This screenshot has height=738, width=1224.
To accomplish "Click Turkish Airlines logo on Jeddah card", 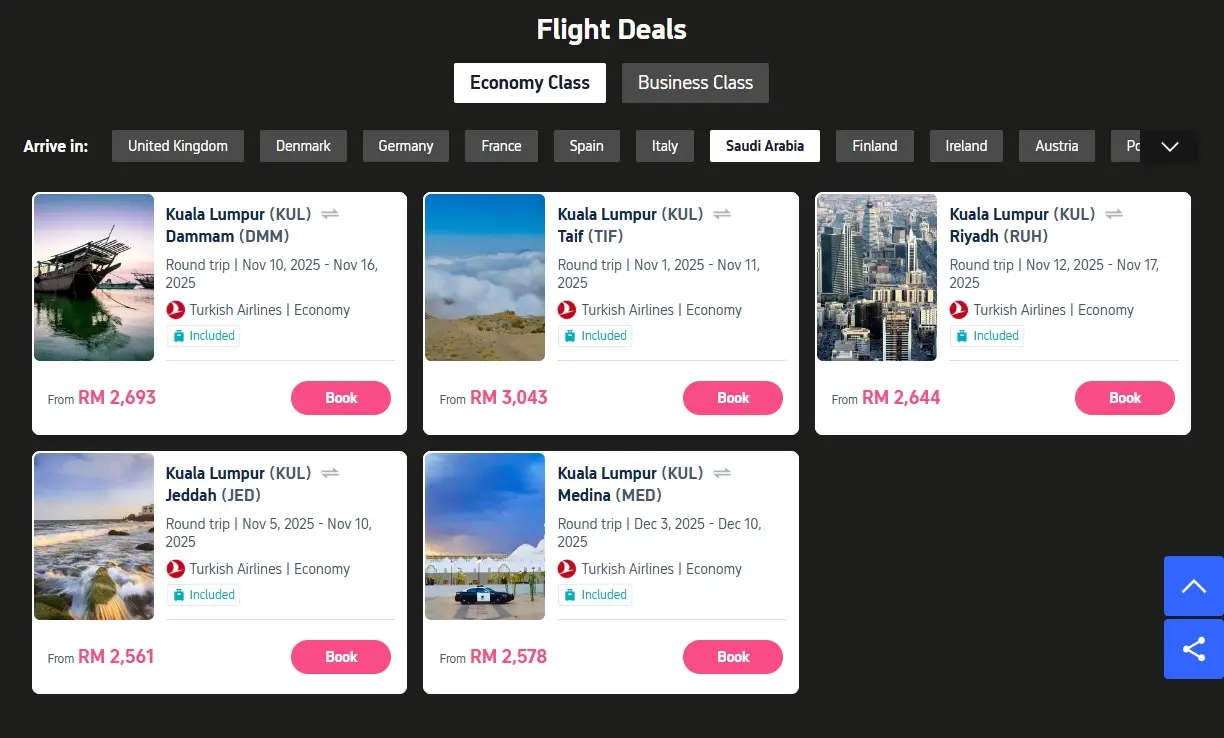I will click(x=176, y=569).
